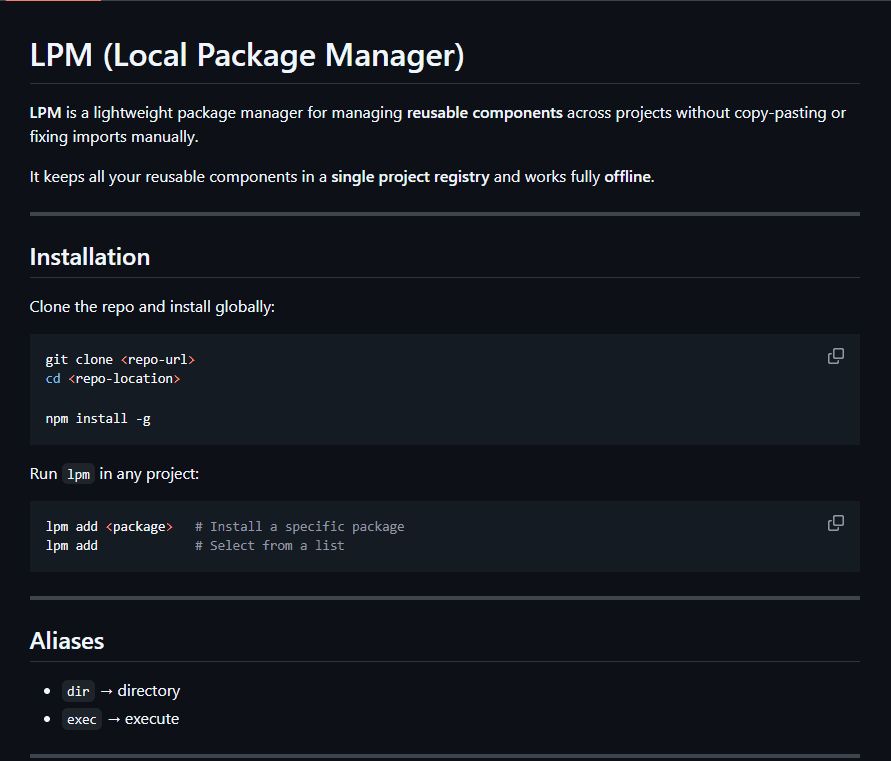Click the bold single project registry text
891x761 pixels.
[x=413, y=176]
